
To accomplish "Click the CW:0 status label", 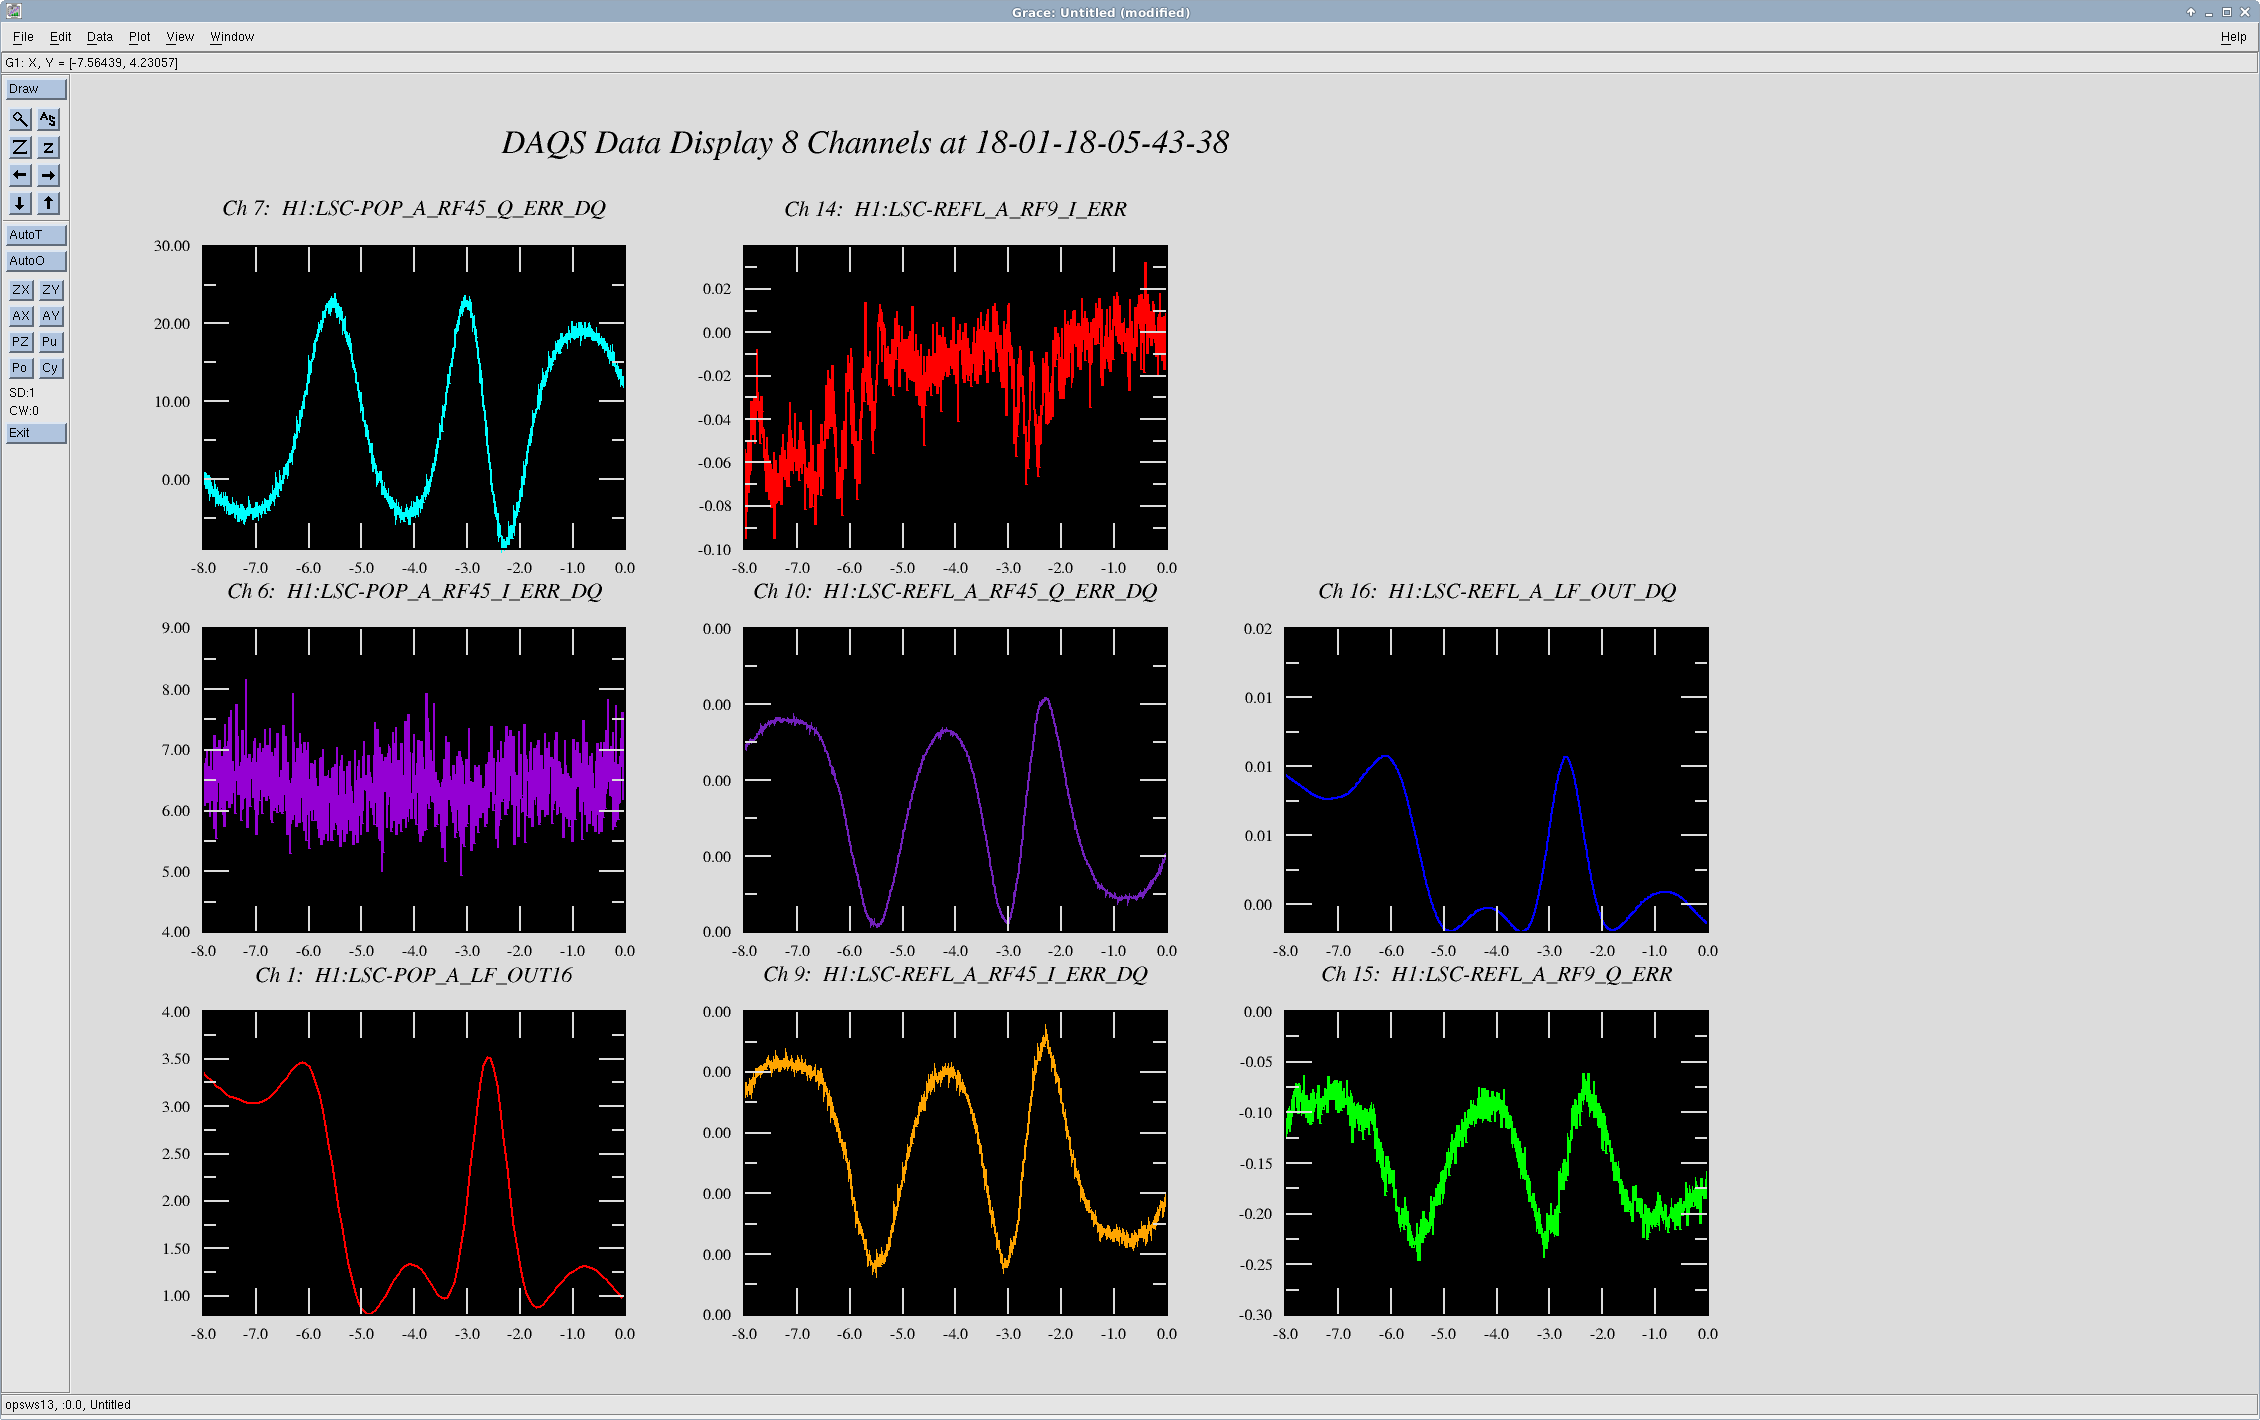I will click(24, 411).
